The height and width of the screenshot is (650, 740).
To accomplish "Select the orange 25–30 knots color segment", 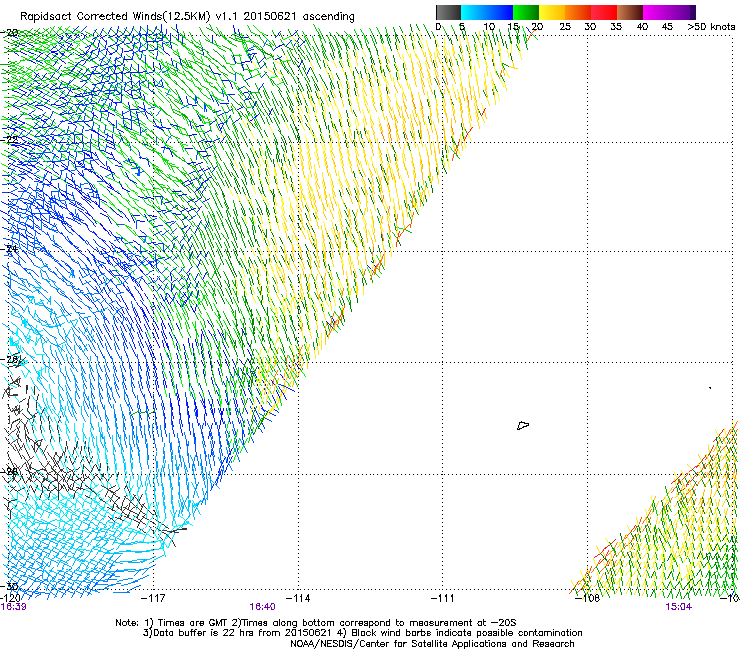I will pos(578,12).
